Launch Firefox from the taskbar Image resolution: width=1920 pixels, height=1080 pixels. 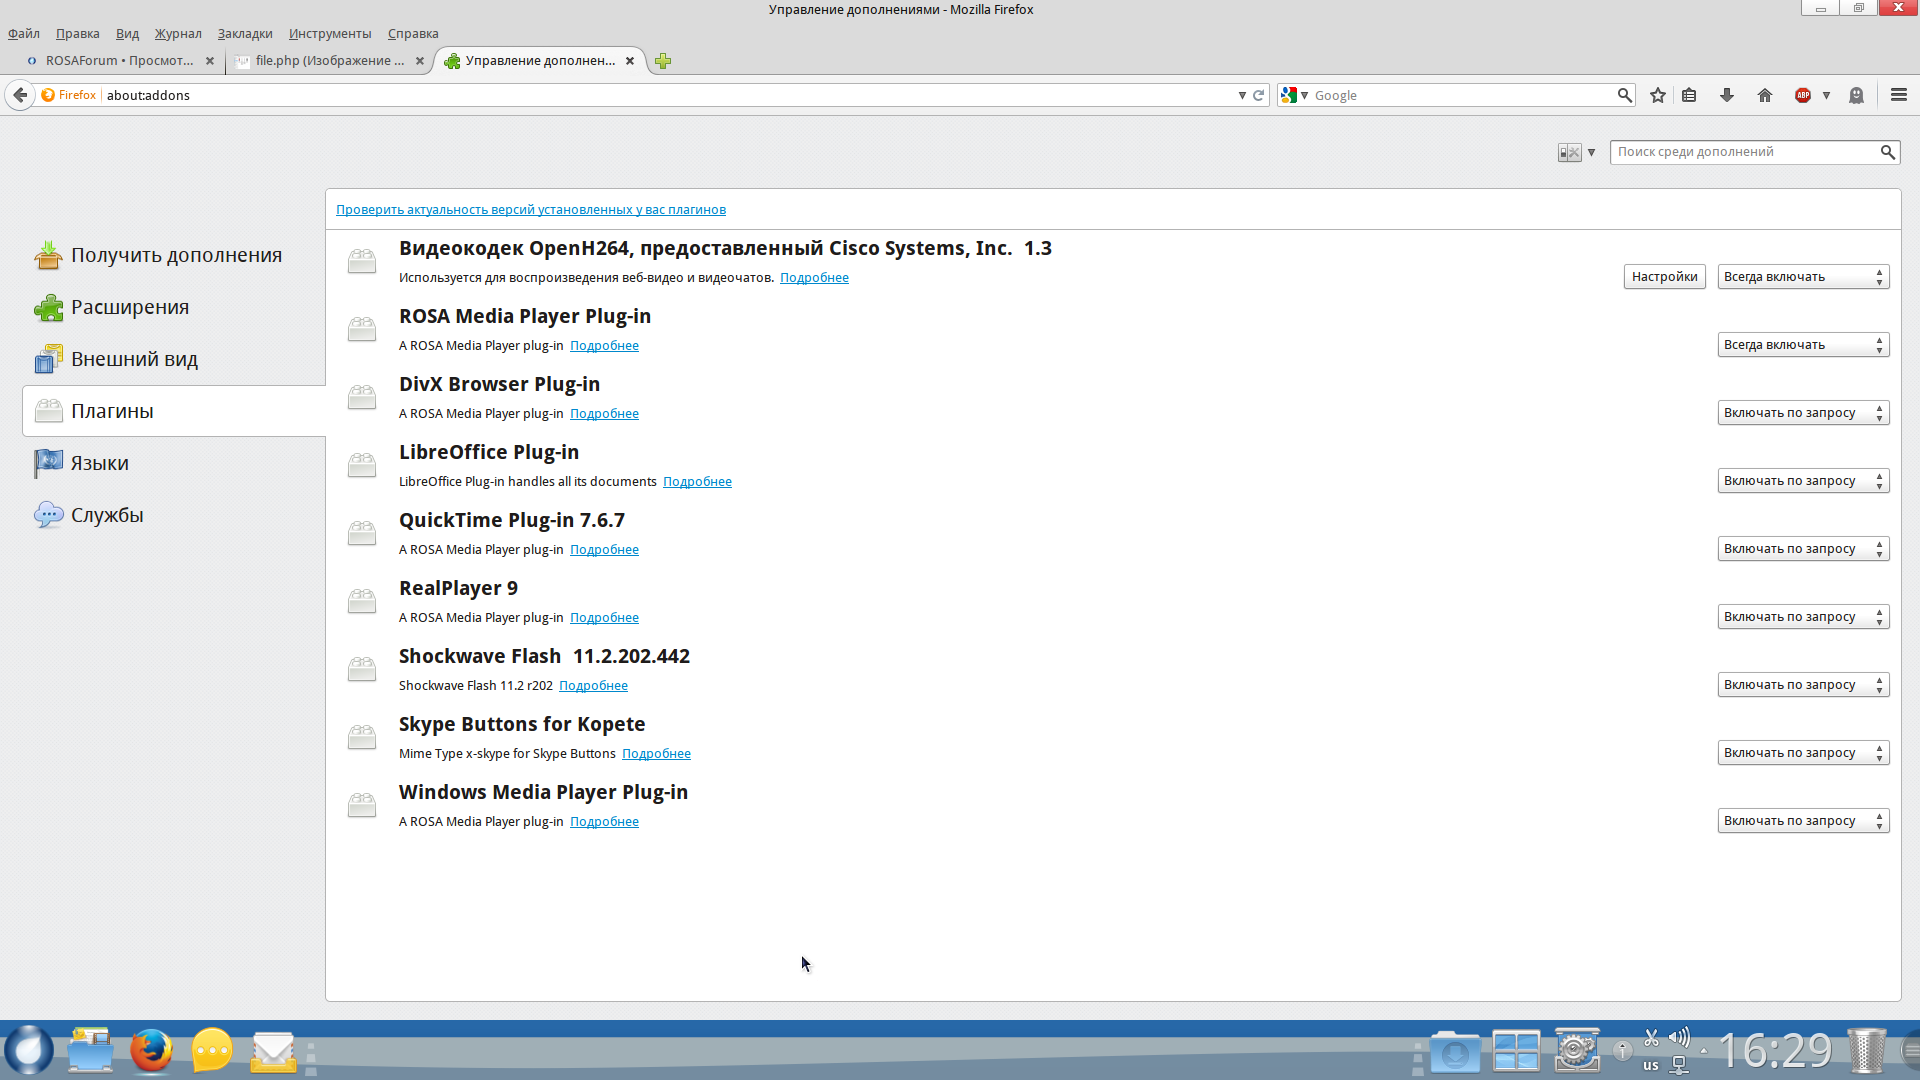click(x=151, y=1050)
